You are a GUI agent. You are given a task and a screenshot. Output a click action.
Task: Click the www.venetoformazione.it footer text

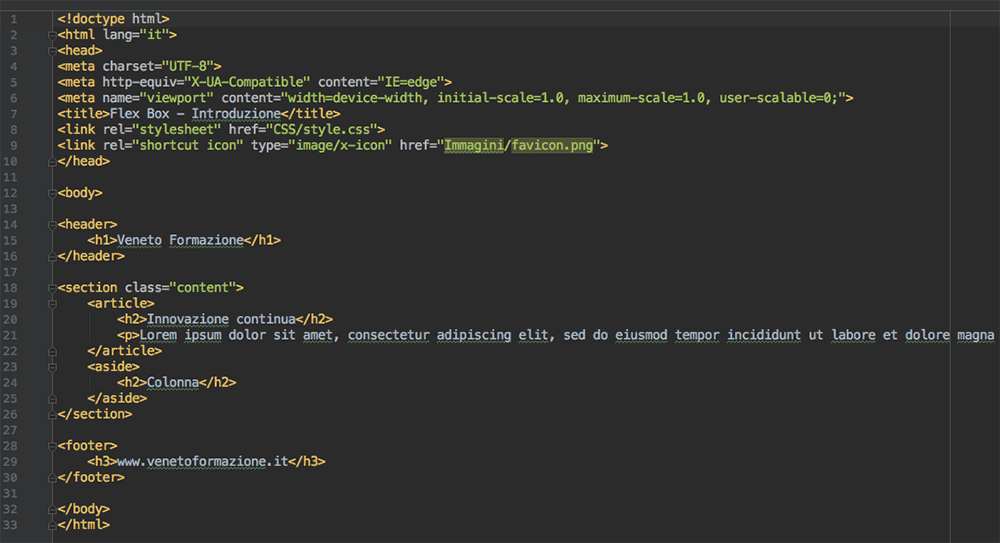(x=203, y=461)
